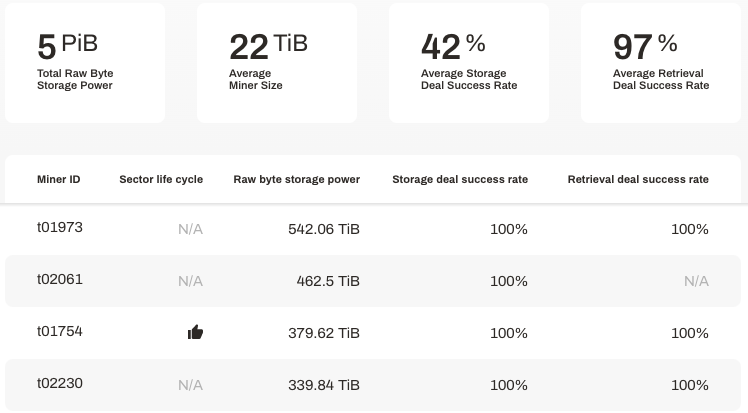This screenshot has height=413, width=748.
Task: Select the Average Retrieval Deal Success Rate card
Action: [x=661, y=63]
